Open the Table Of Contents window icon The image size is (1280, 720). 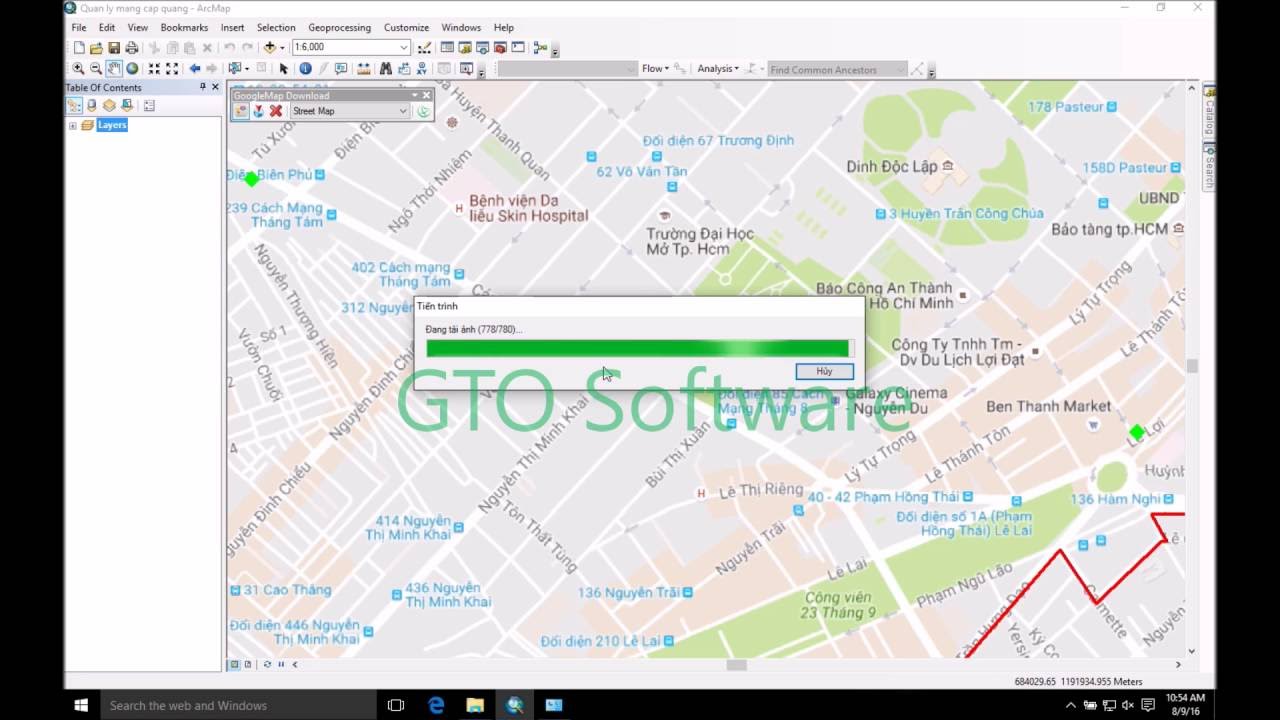pyautogui.click(x=447, y=47)
